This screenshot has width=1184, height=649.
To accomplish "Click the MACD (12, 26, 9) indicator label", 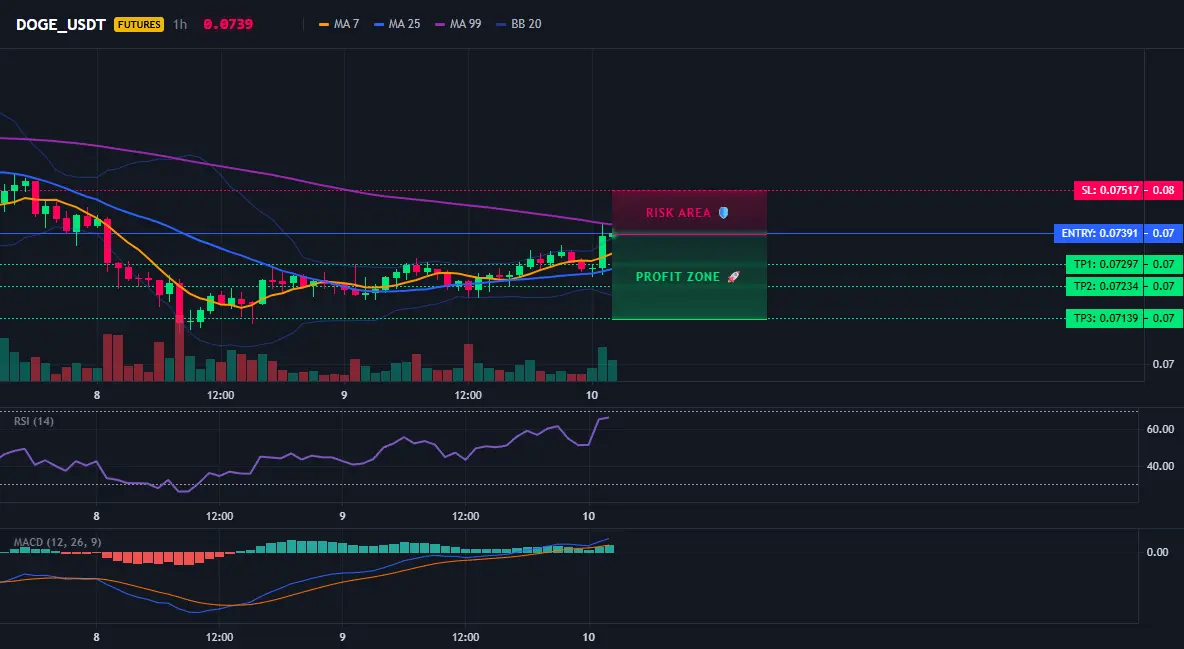I will point(57,542).
